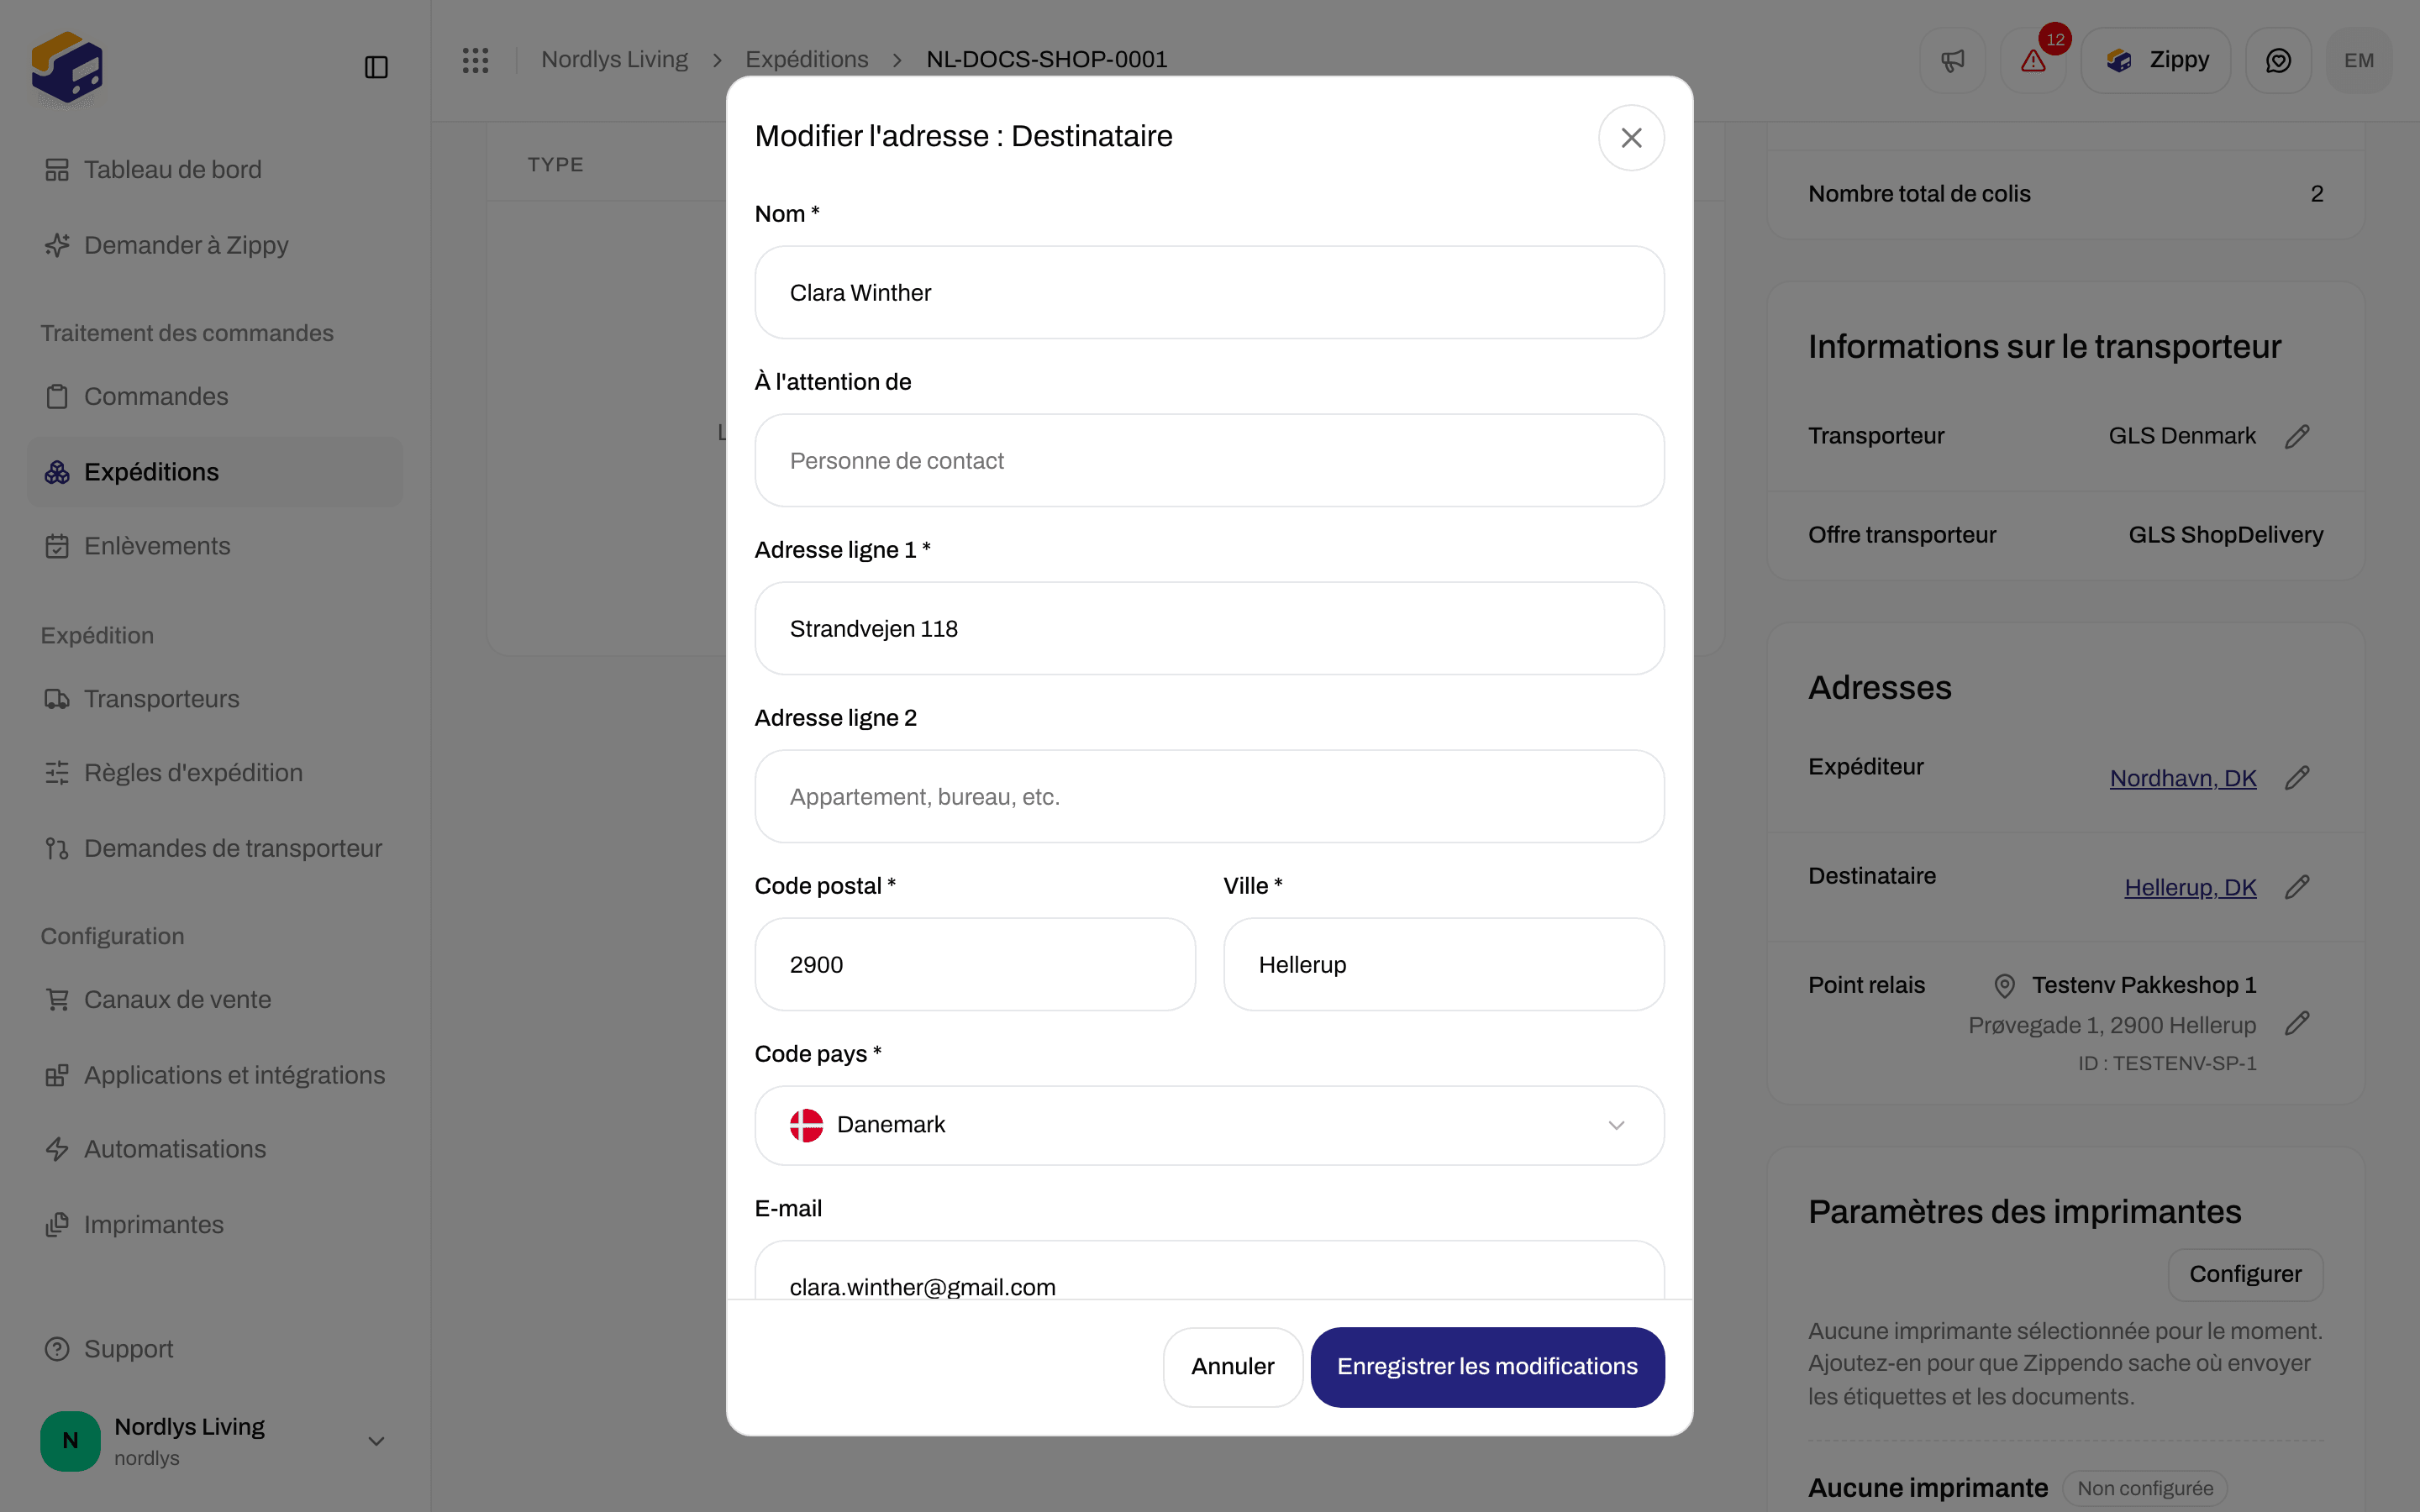Open the Zippy assistant button

[2156, 60]
